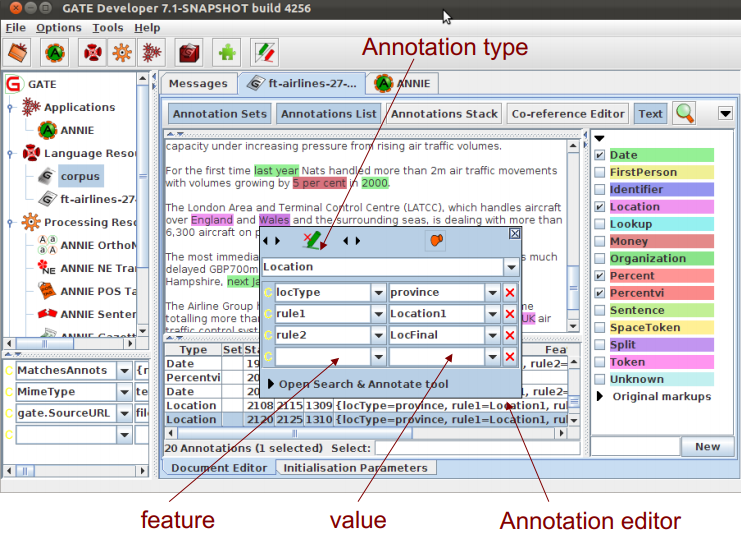Enable the FirstPerson annotation checkbox

(600, 172)
